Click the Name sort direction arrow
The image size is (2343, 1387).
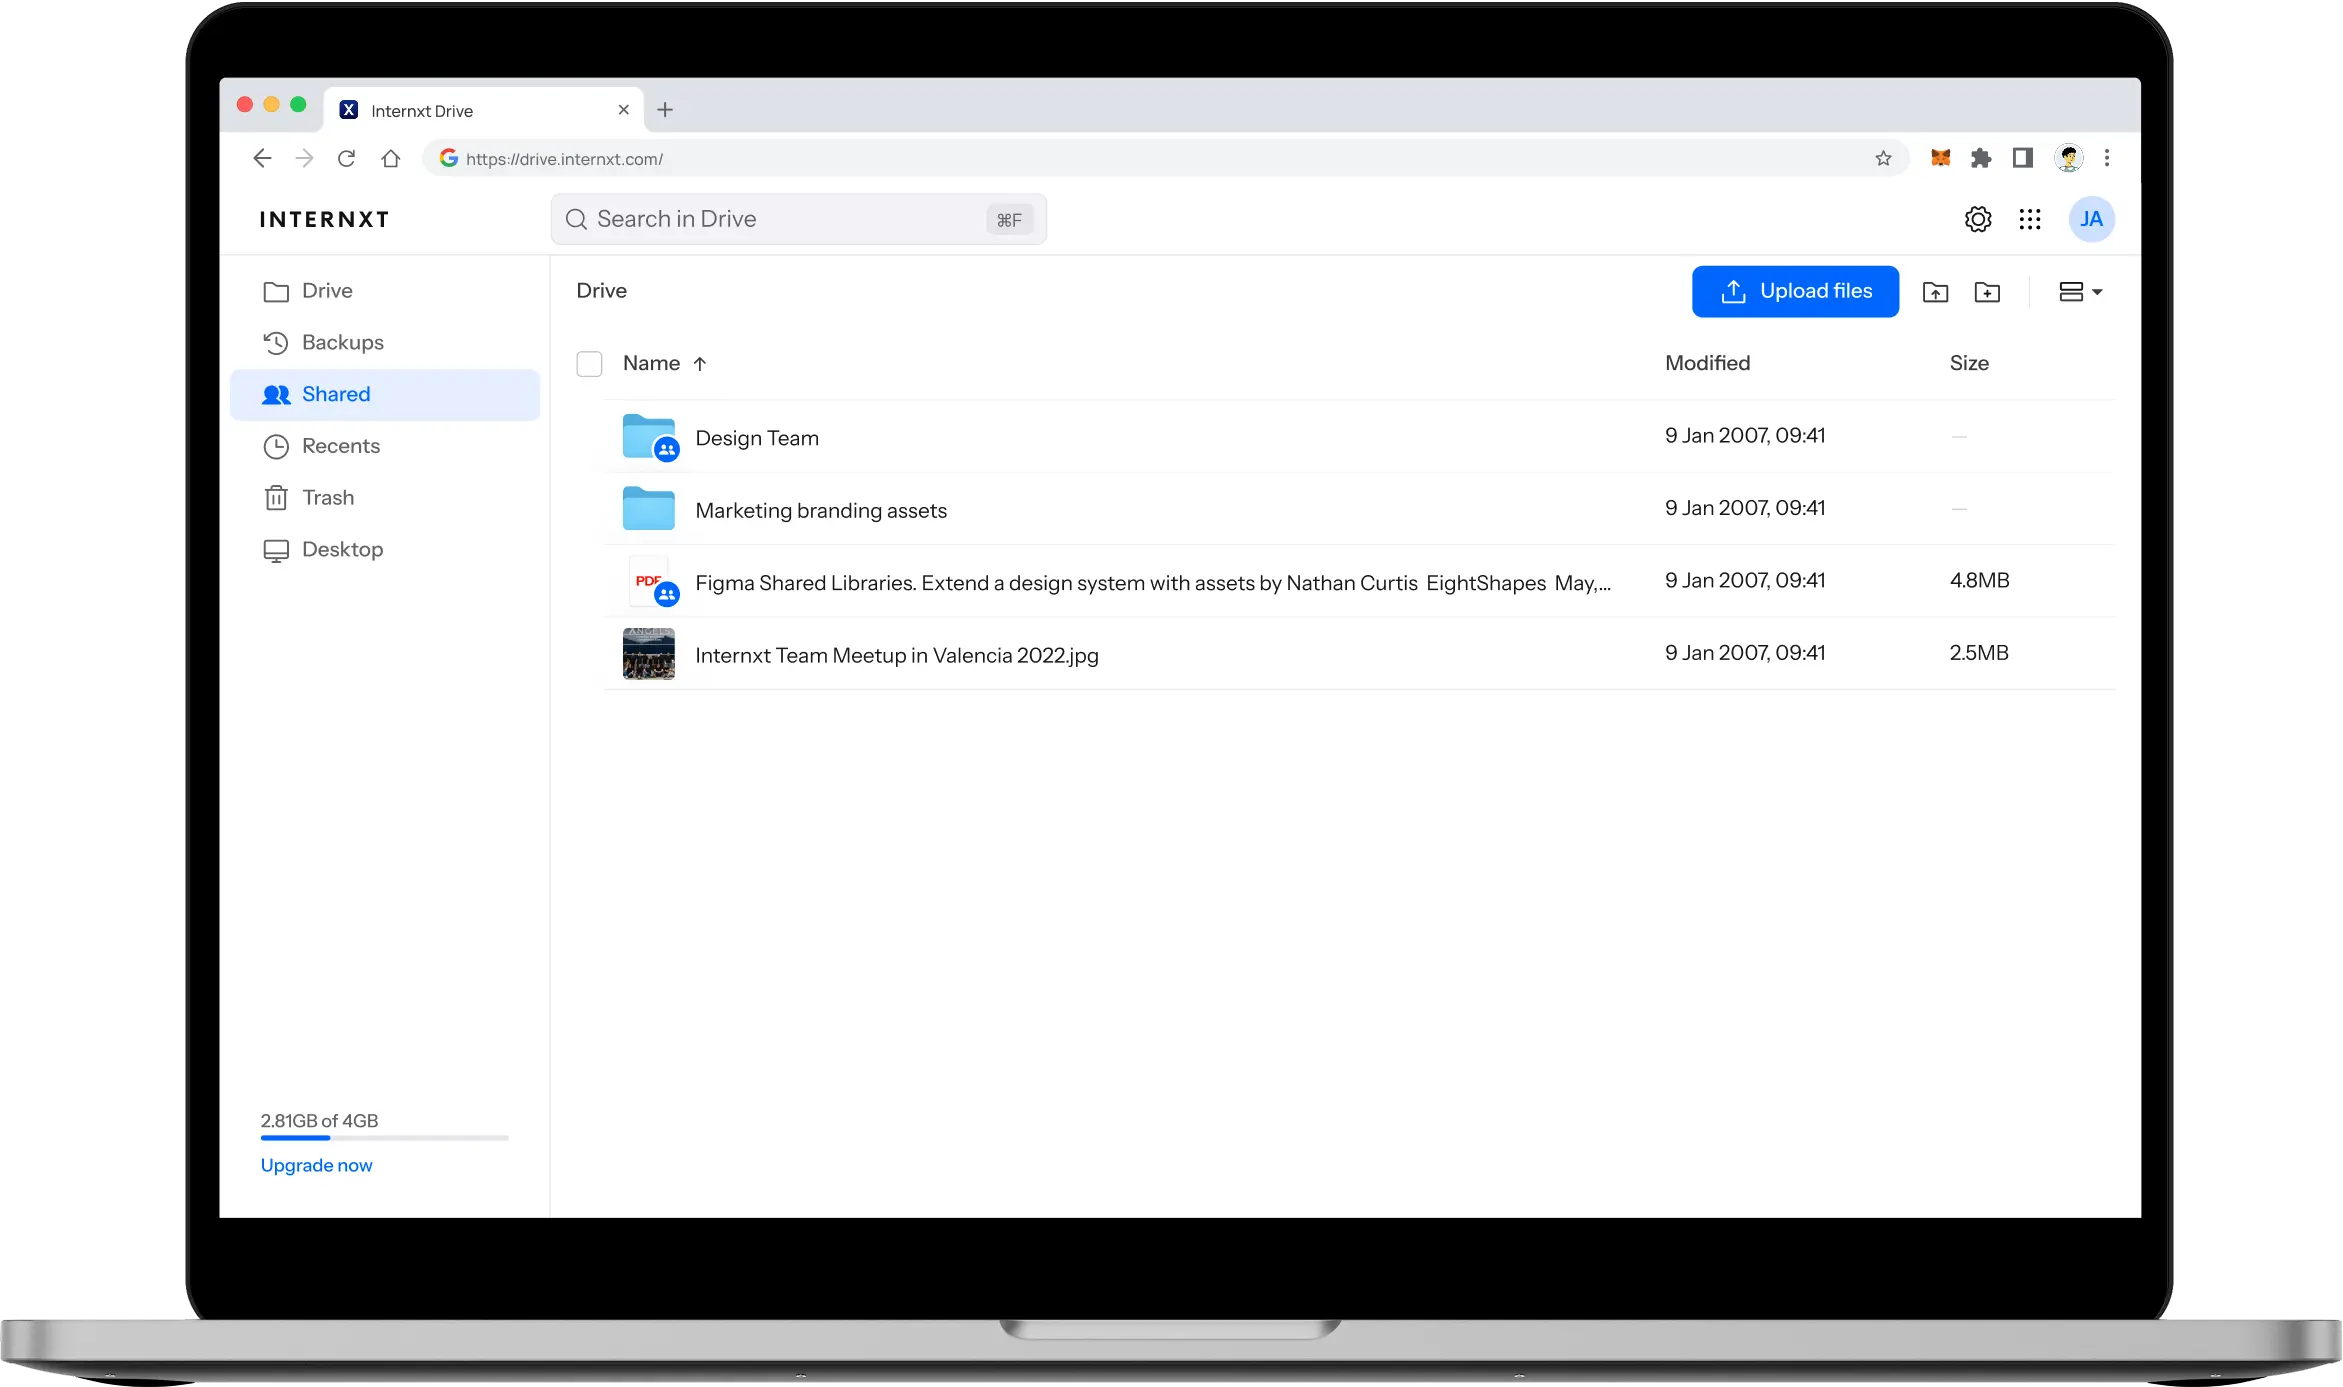[x=700, y=364]
